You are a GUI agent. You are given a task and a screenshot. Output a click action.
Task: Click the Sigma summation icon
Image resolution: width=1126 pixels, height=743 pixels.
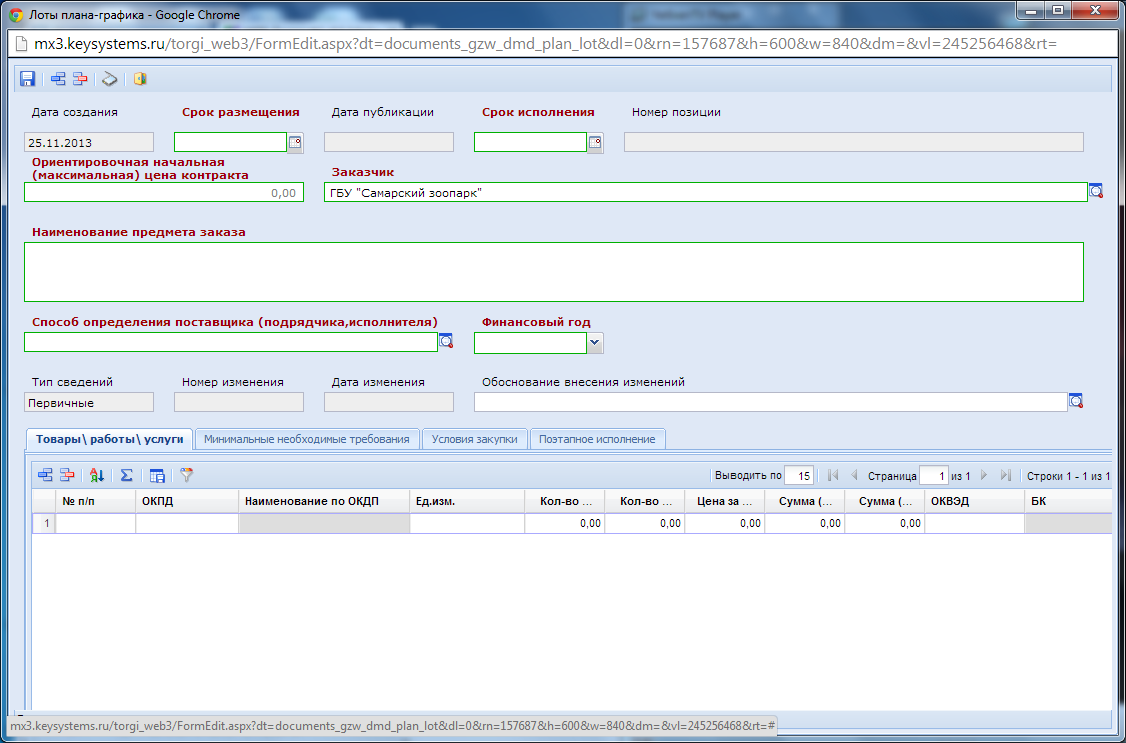(126, 476)
